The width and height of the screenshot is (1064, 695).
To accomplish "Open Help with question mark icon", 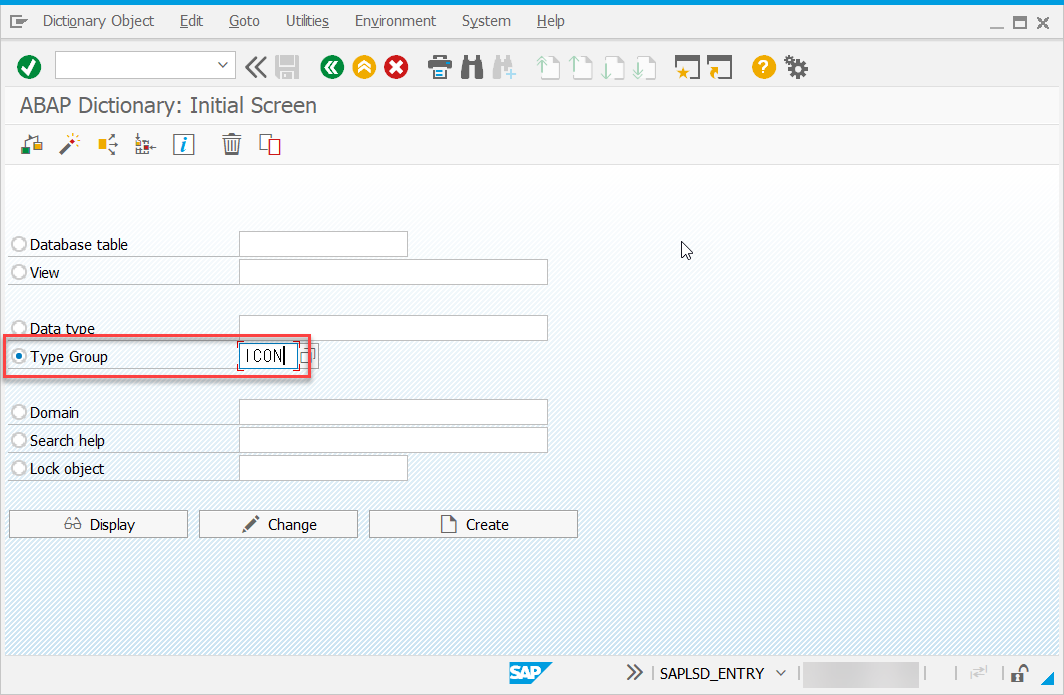I will 764,67.
